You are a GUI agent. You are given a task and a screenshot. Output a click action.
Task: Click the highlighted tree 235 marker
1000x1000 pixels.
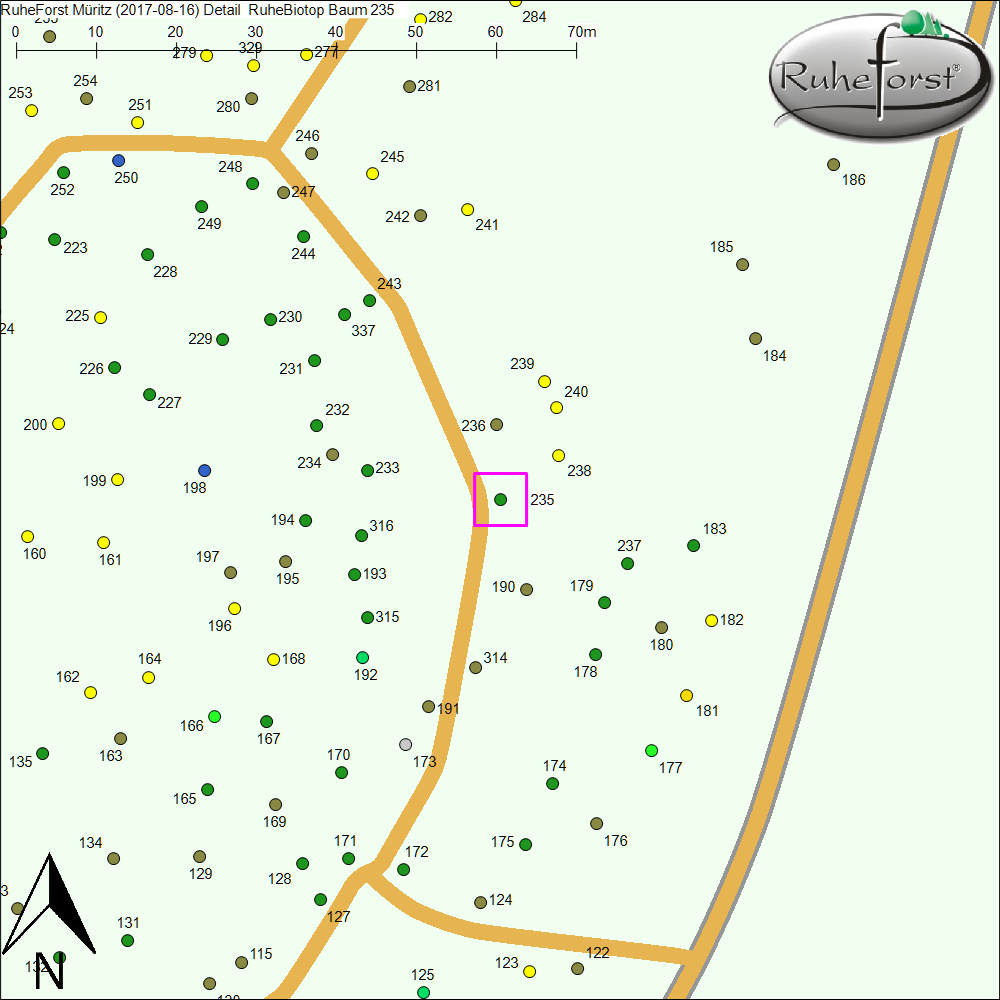501,499
